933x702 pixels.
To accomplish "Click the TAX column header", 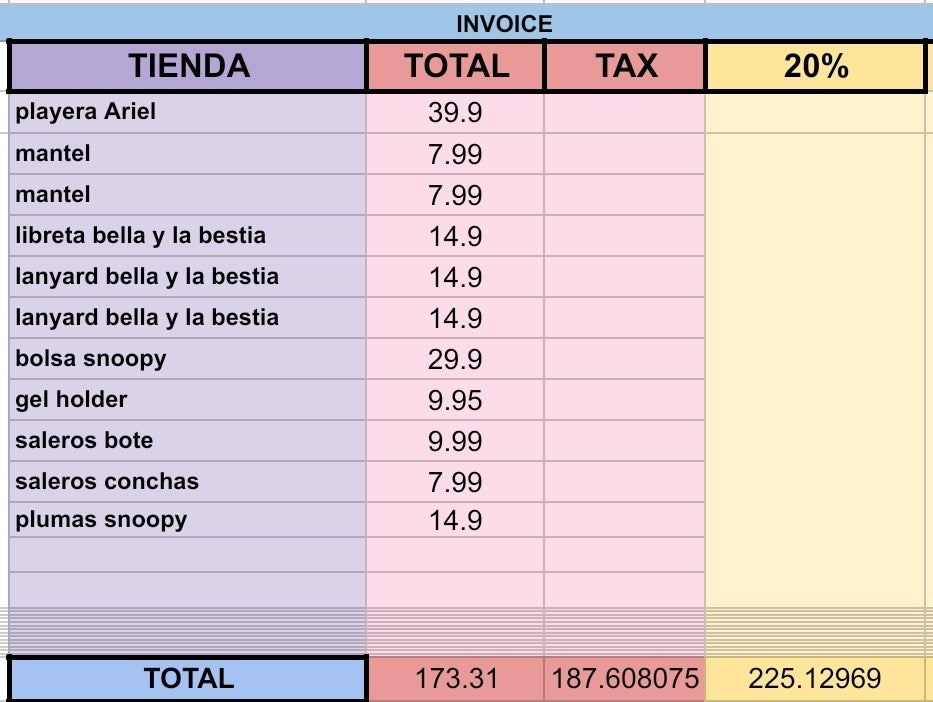I will click(626, 66).
